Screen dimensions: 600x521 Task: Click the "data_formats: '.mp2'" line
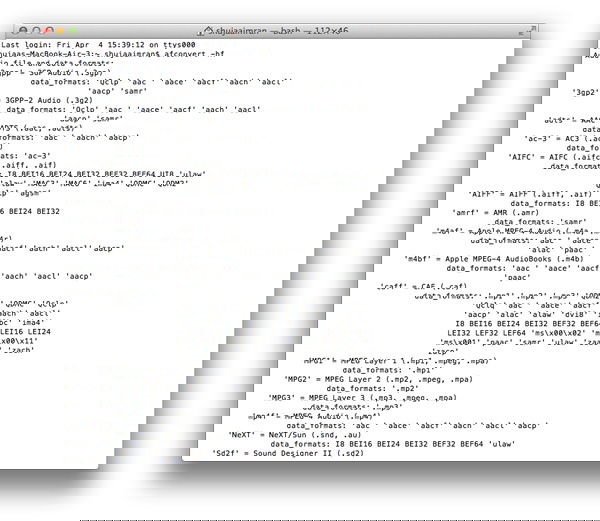click(x=373, y=388)
